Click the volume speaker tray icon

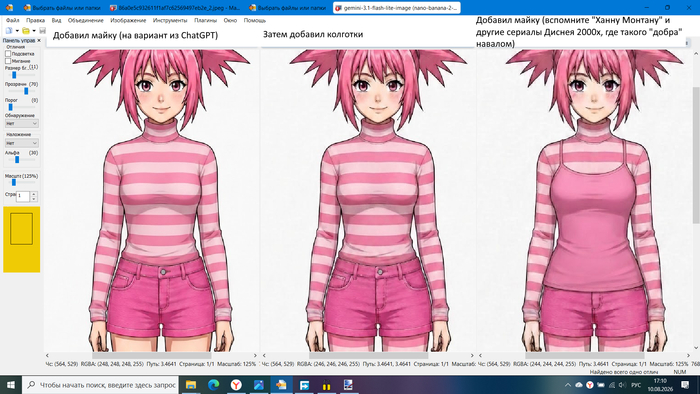click(x=621, y=385)
